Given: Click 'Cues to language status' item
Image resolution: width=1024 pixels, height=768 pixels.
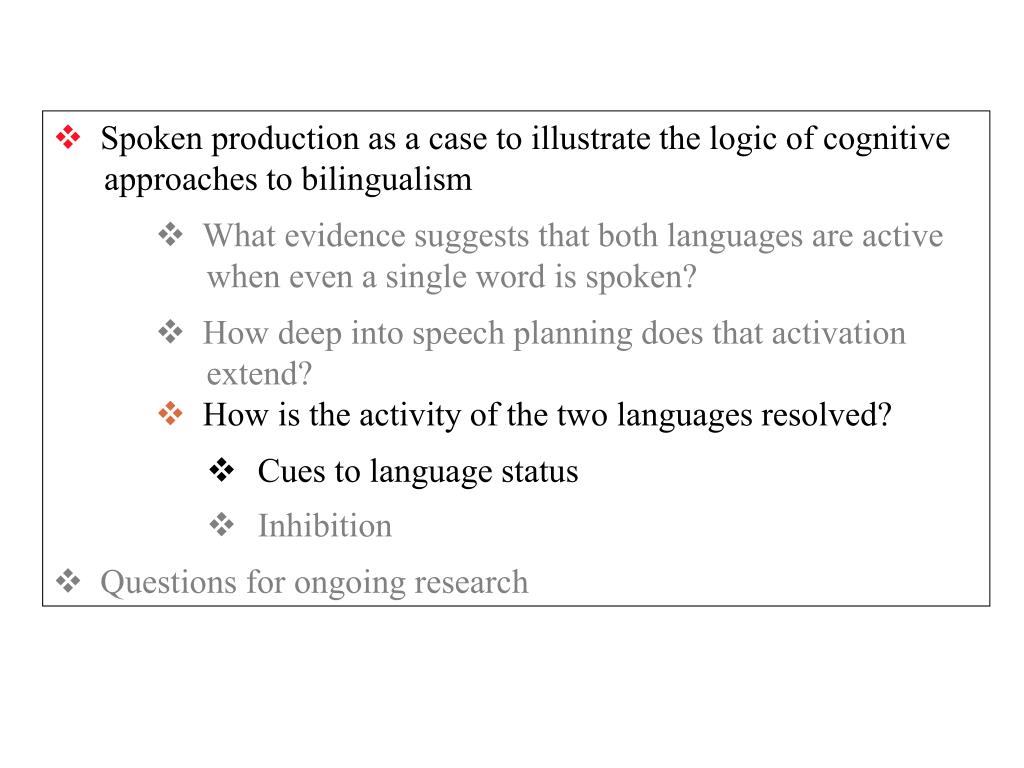Looking at the screenshot, I should pyautogui.click(x=418, y=472).
